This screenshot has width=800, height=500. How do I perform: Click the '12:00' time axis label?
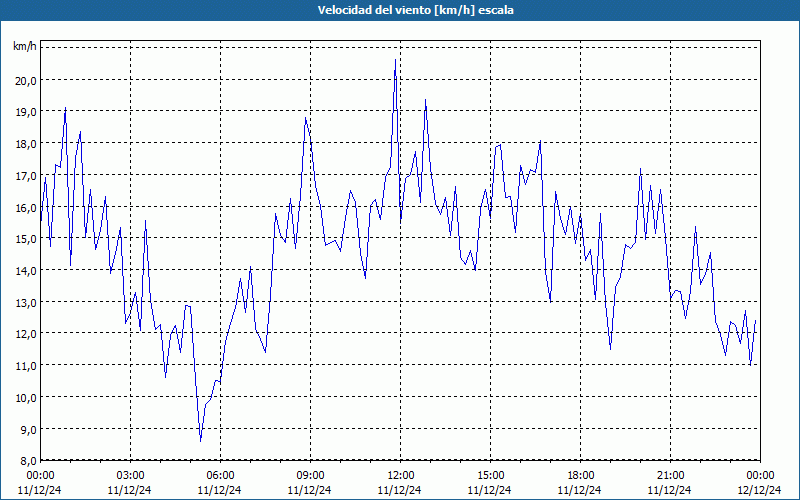pos(401,476)
